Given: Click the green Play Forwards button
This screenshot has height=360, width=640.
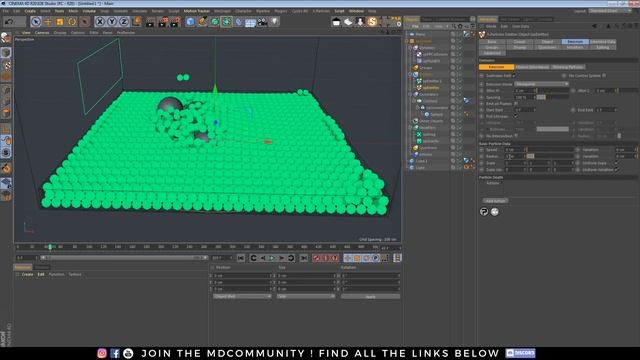Looking at the screenshot, I should point(272,258).
